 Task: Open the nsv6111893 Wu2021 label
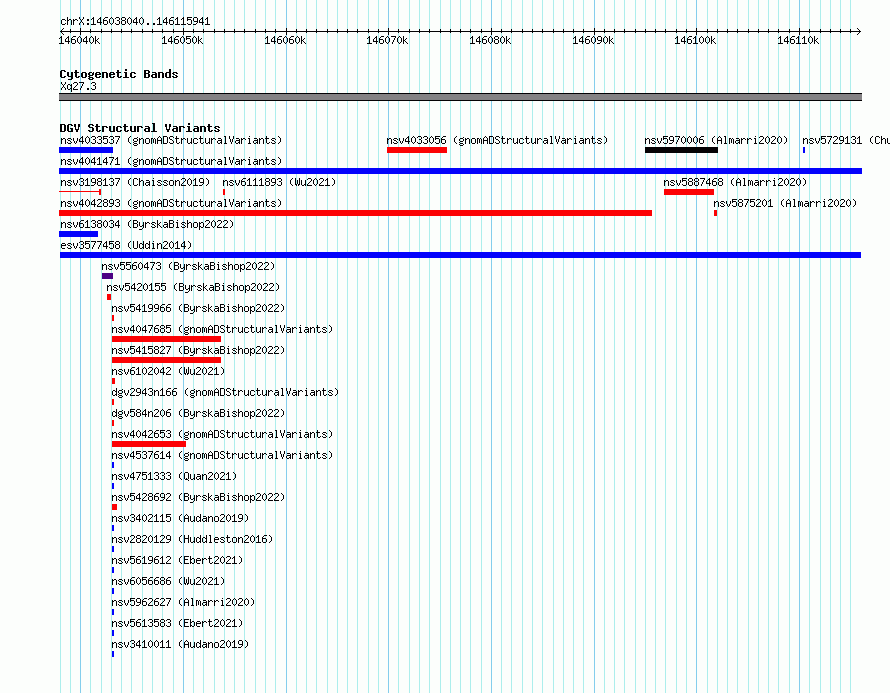click(279, 182)
